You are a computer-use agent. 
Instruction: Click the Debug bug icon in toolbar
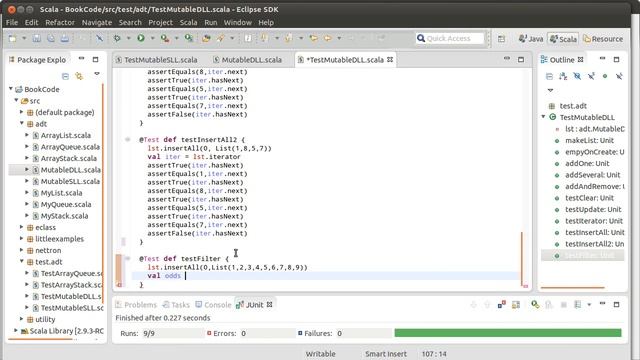pyautogui.click(x=117, y=38)
